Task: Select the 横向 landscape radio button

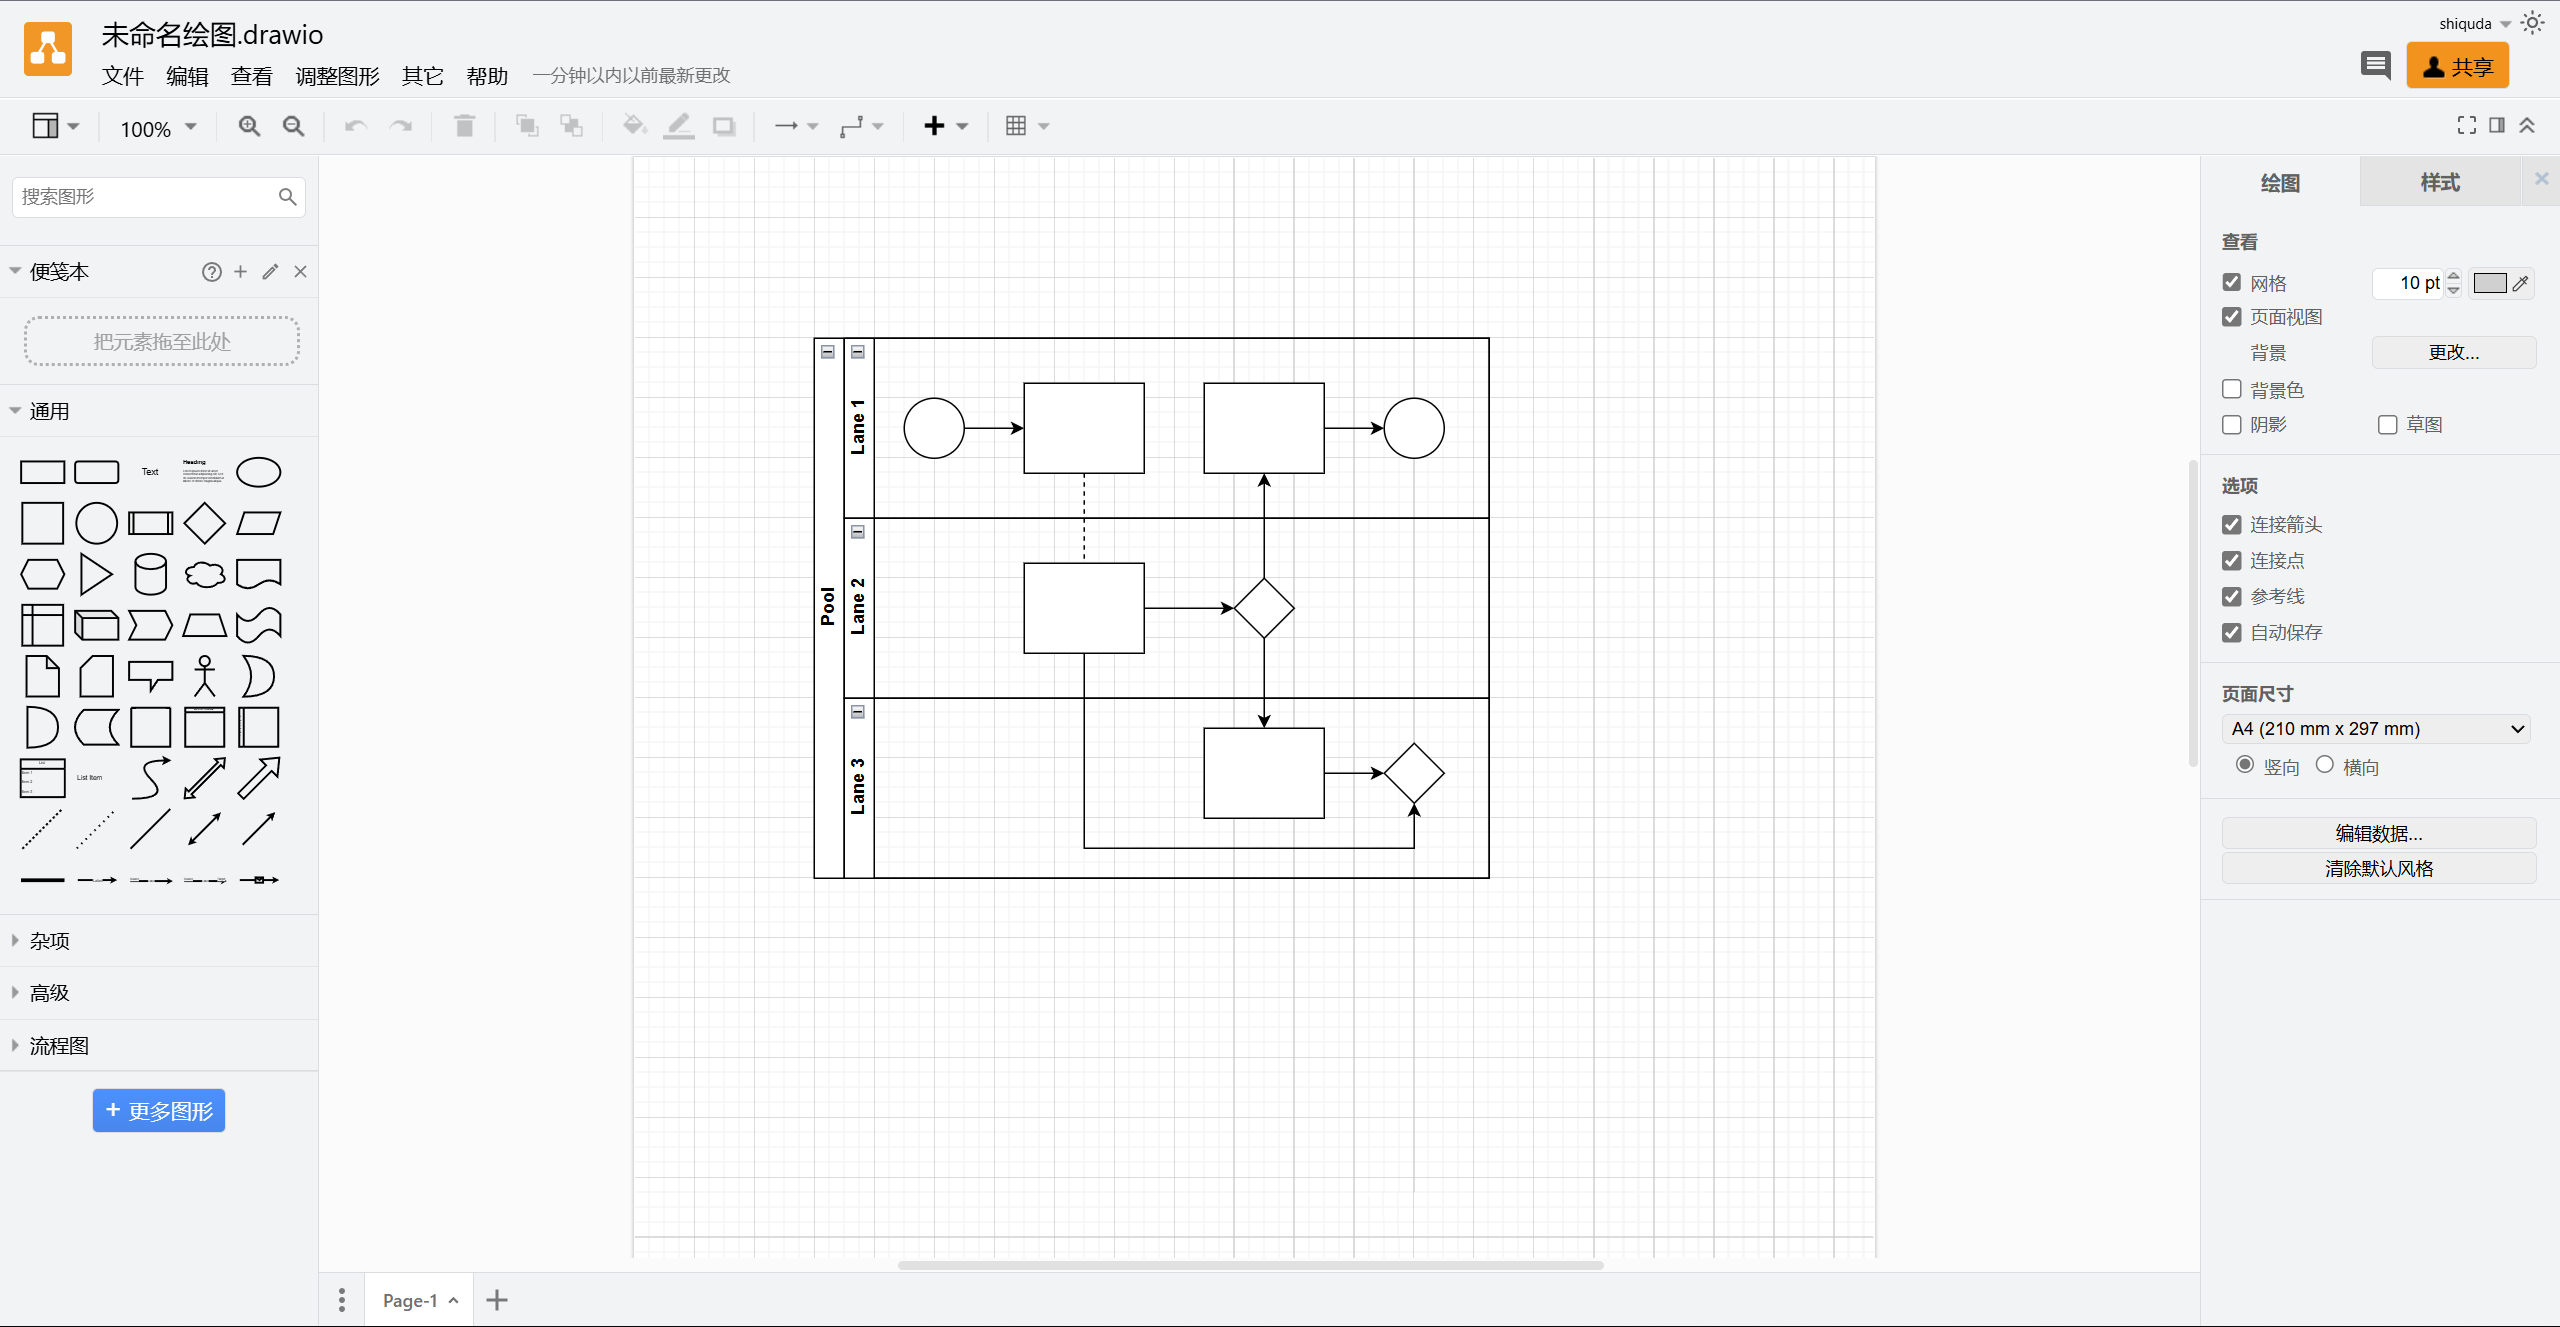Action: (x=2325, y=765)
